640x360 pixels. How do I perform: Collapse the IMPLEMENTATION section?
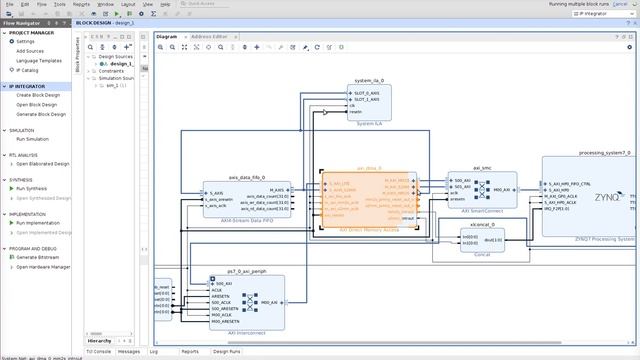(x=5, y=214)
